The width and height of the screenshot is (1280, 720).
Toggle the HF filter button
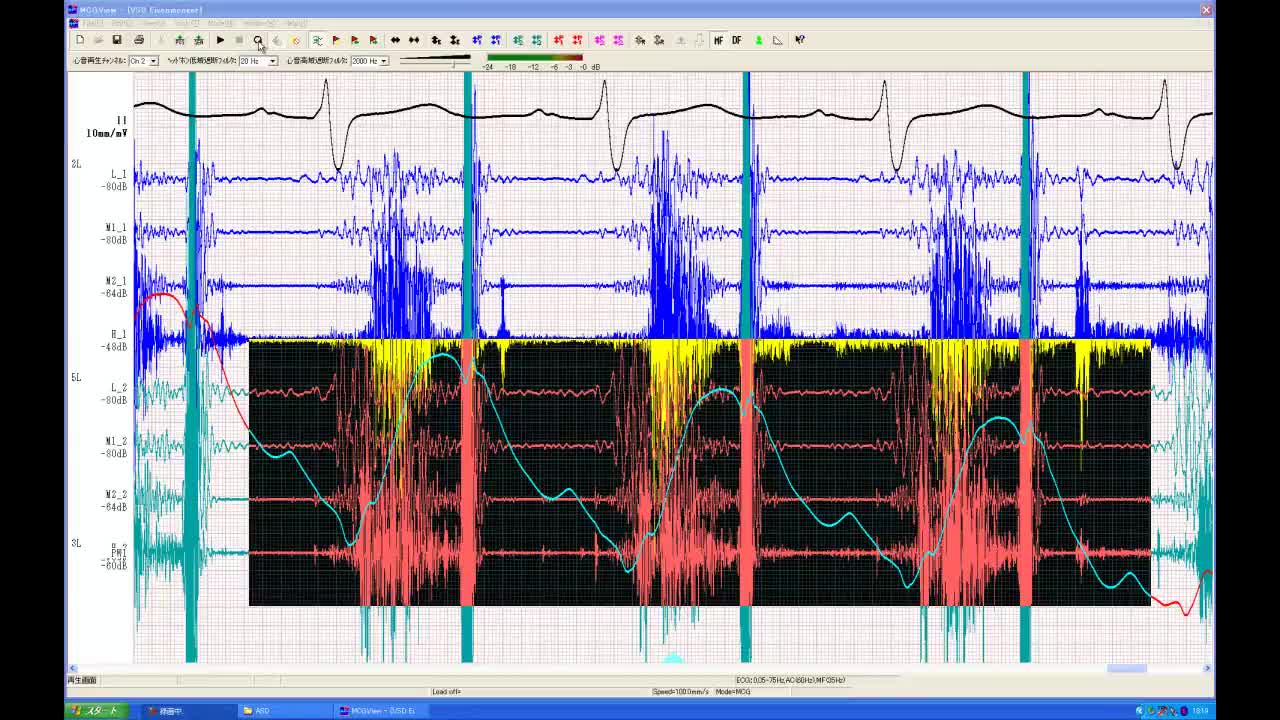click(718, 40)
